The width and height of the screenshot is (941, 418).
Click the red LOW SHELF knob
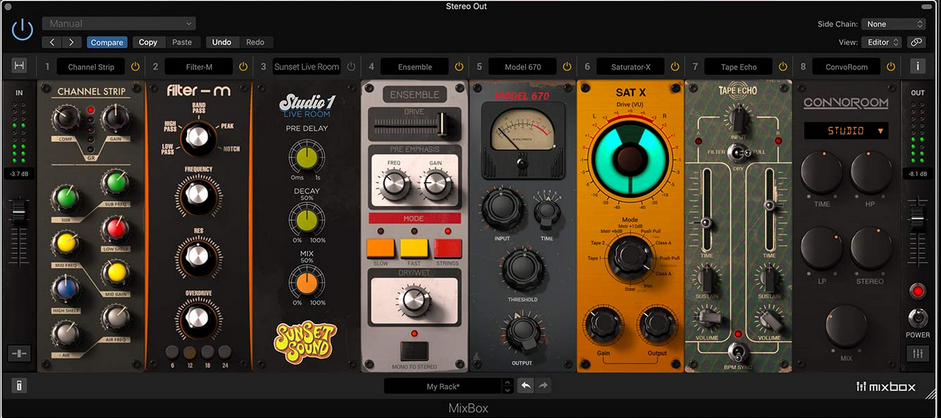[x=116, y=229]
